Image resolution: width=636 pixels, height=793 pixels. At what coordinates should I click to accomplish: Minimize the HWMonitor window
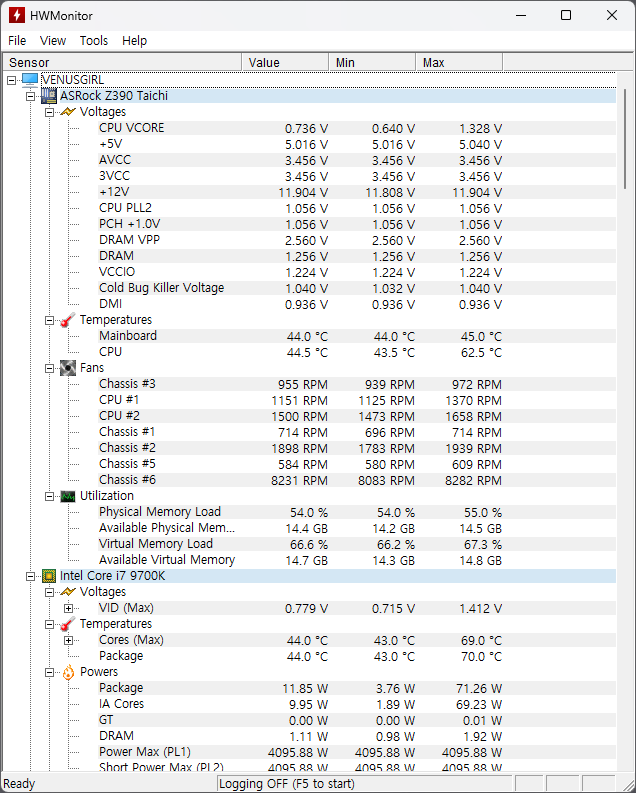(521, 15)
